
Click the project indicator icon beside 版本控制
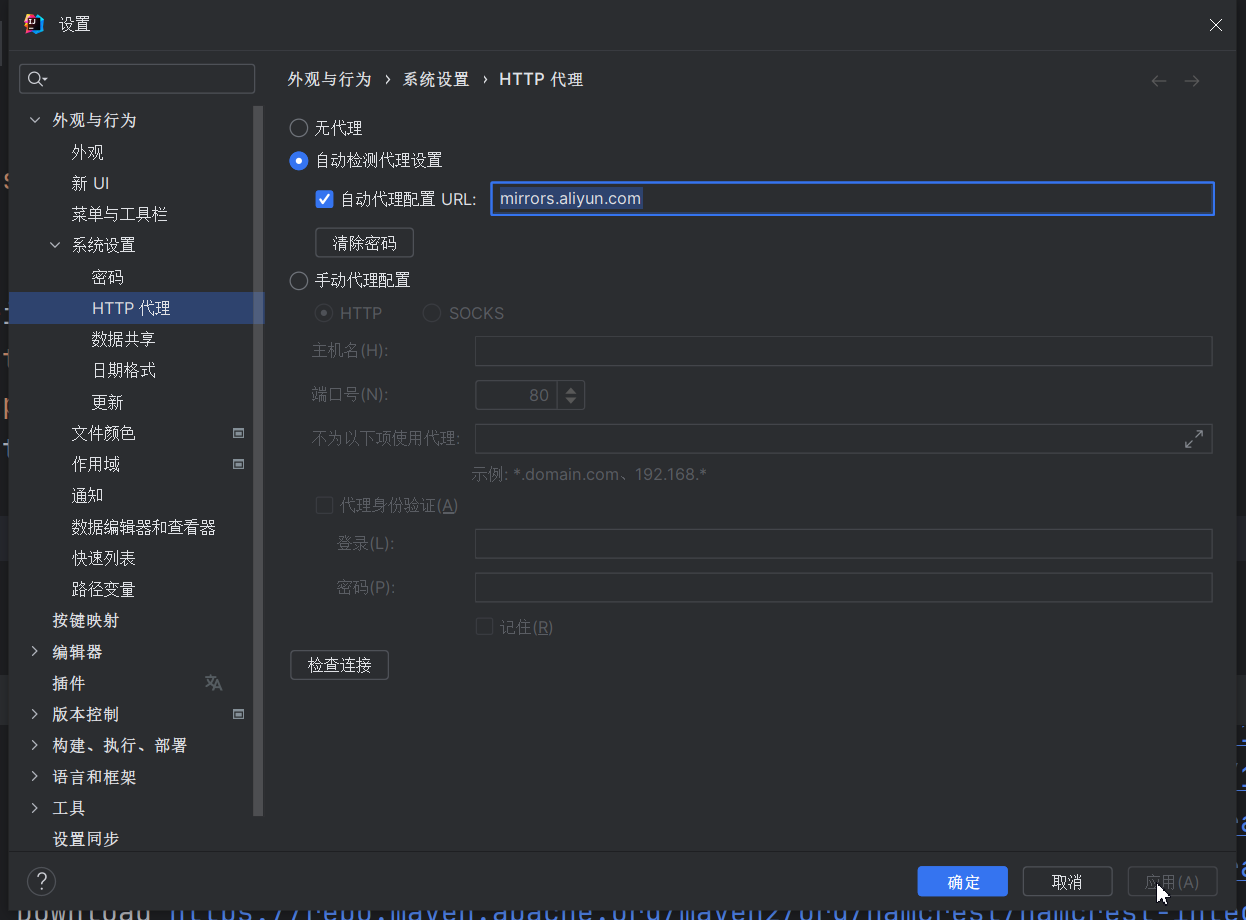[x=238, y=714]
